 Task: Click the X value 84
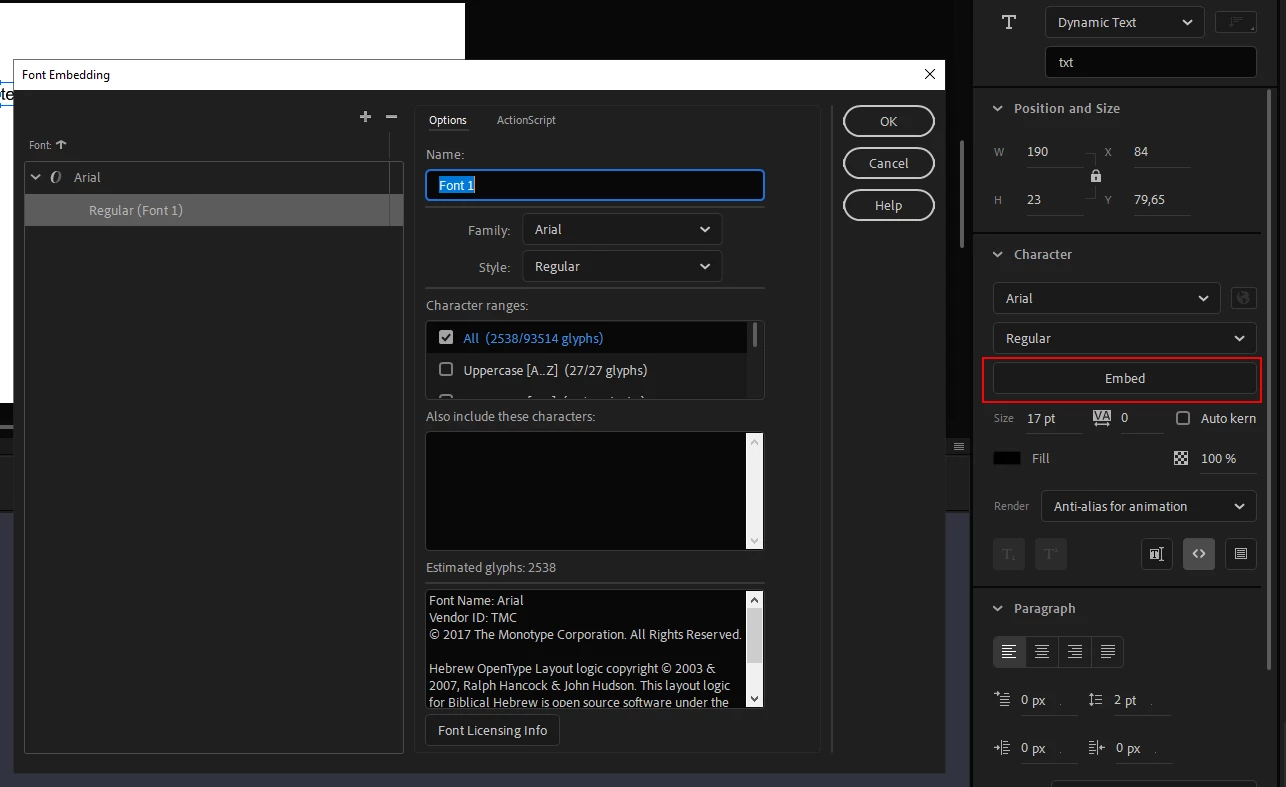1160,152
